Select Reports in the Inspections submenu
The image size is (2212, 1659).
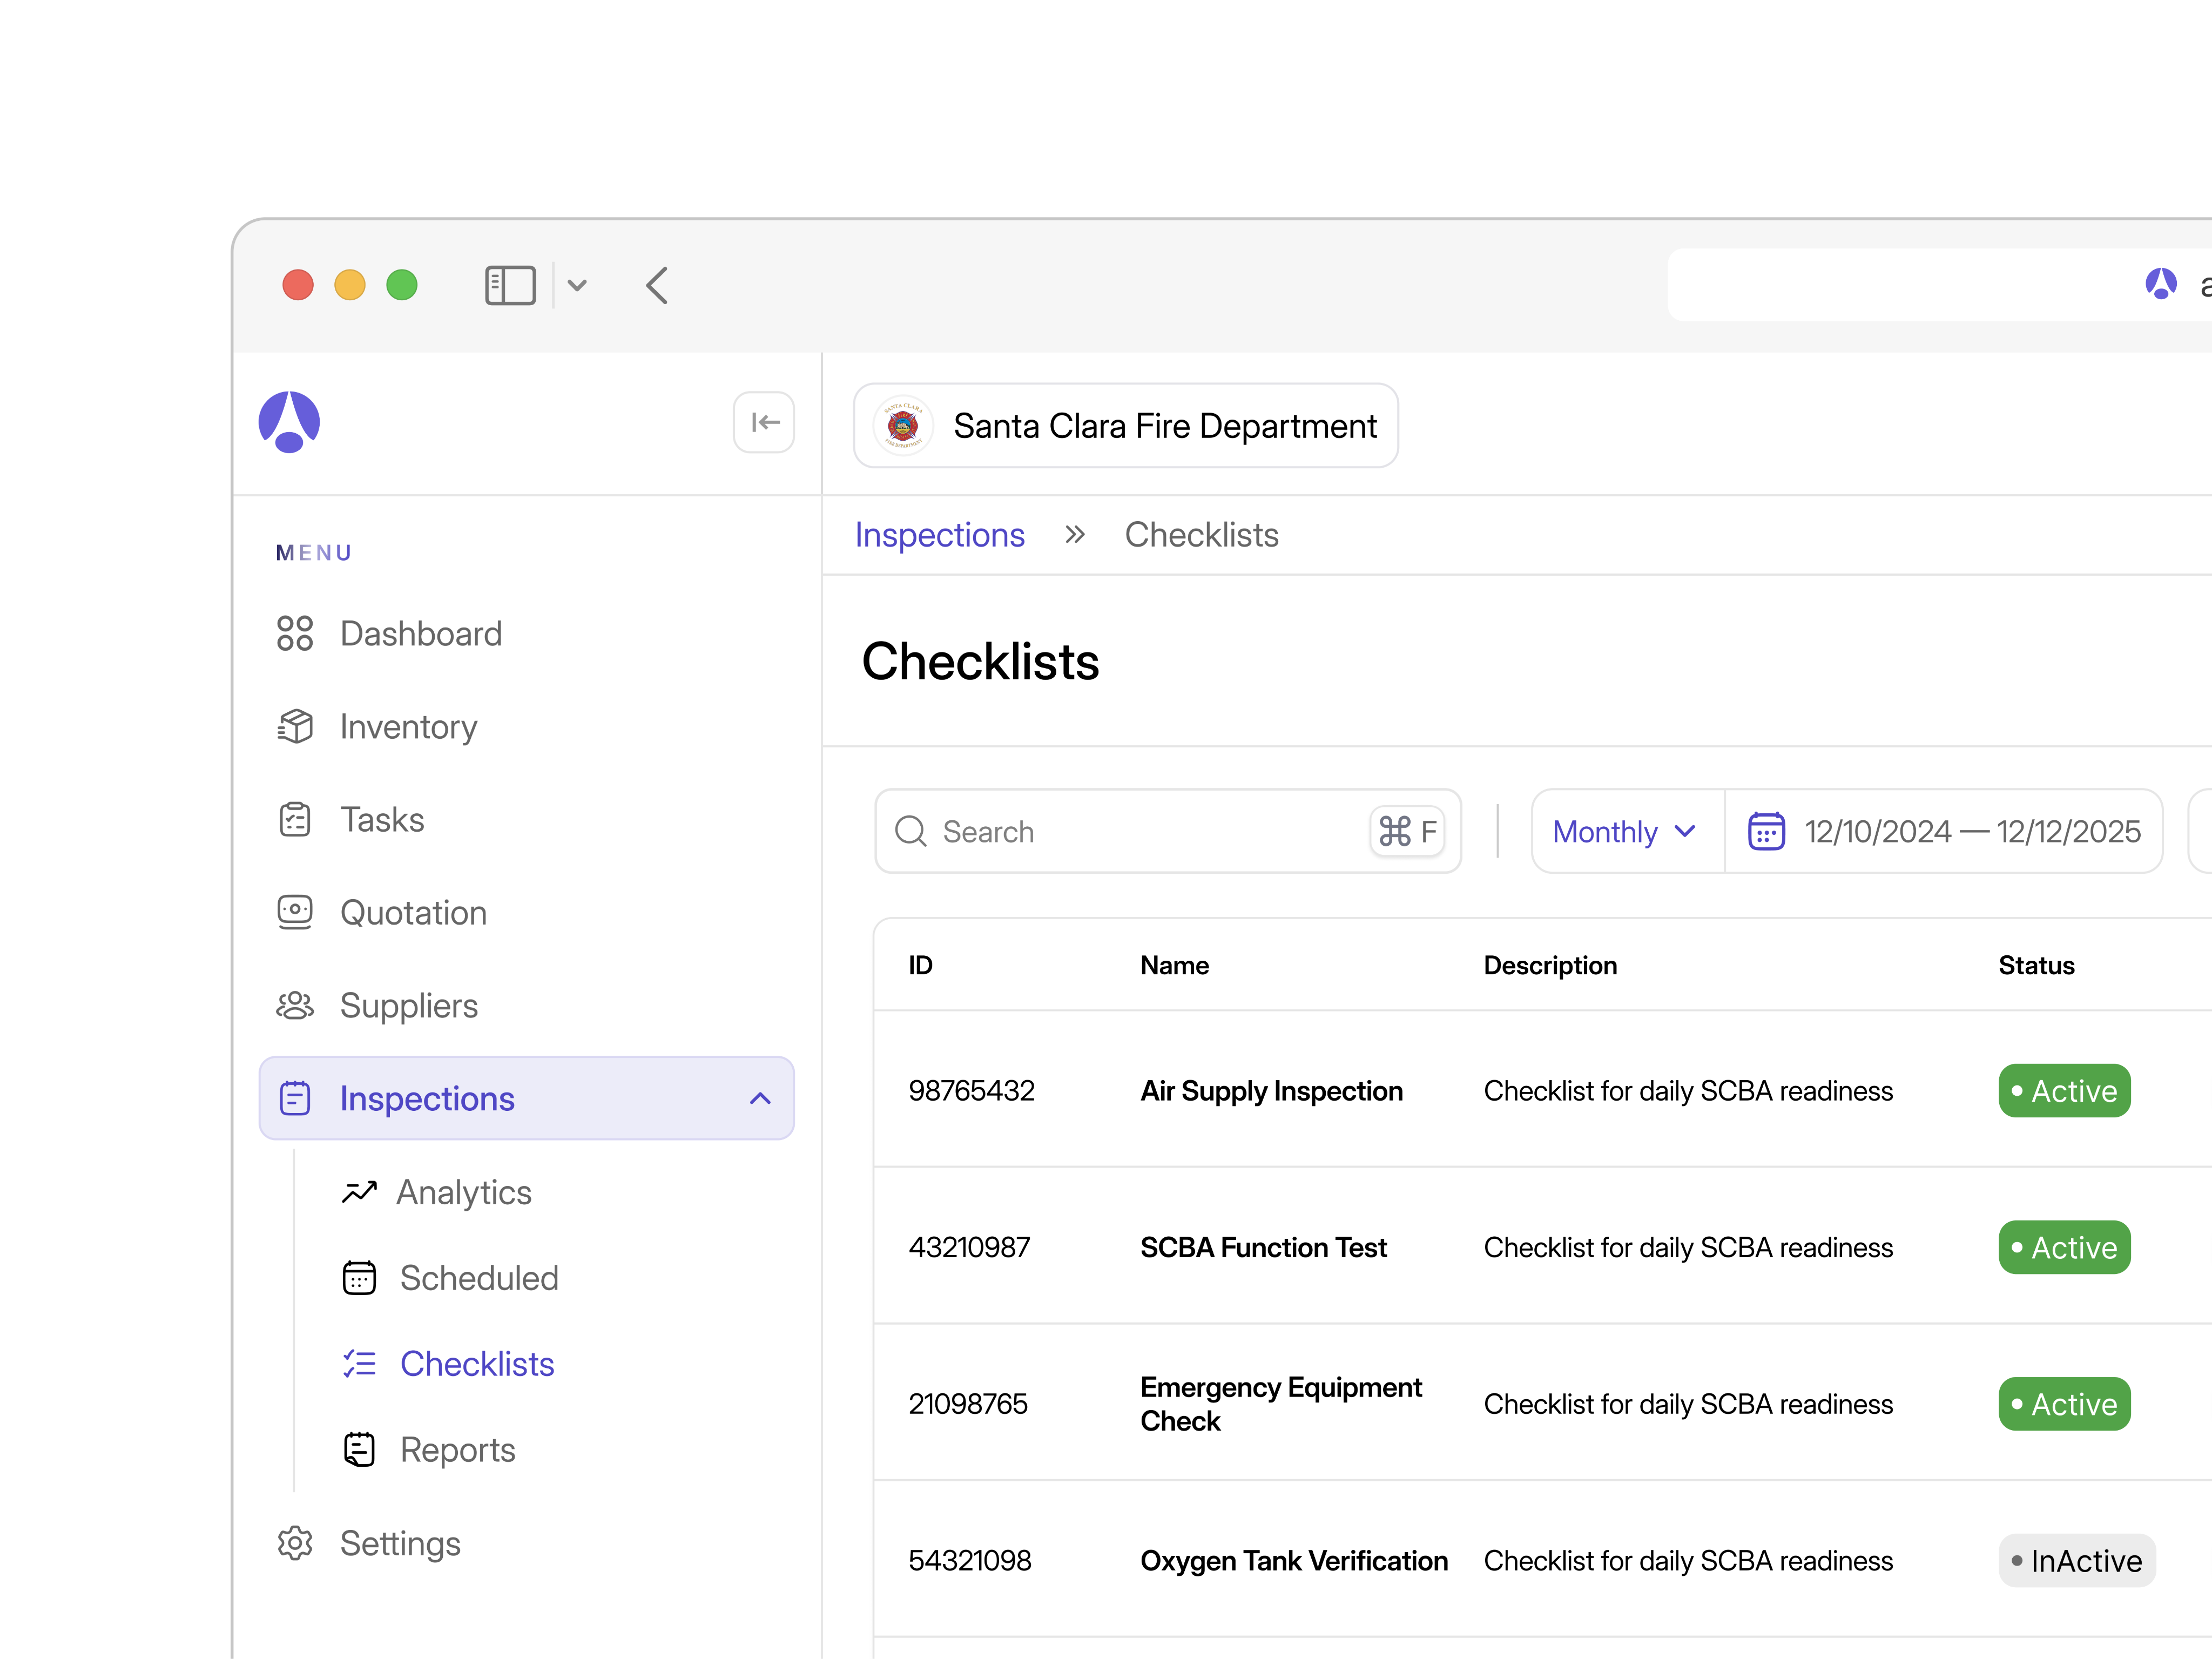457,1450
